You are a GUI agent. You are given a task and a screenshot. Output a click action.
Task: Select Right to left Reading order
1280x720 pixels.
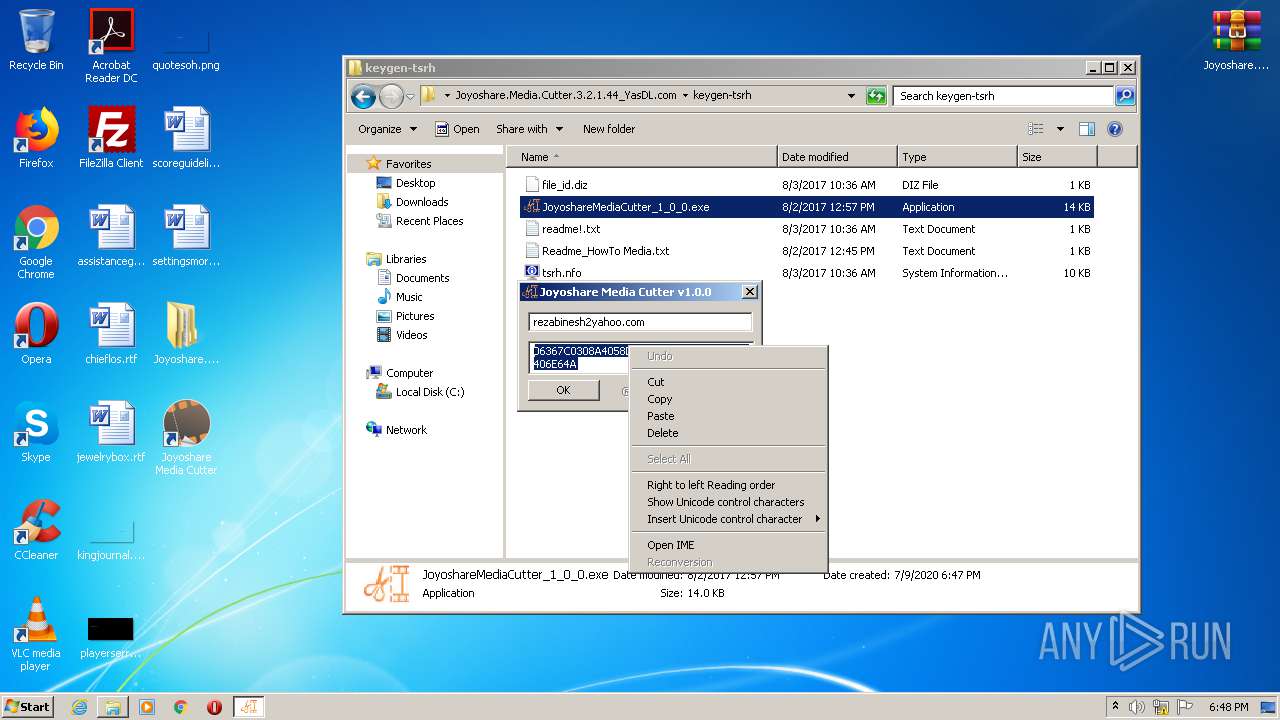coord(729,485)
